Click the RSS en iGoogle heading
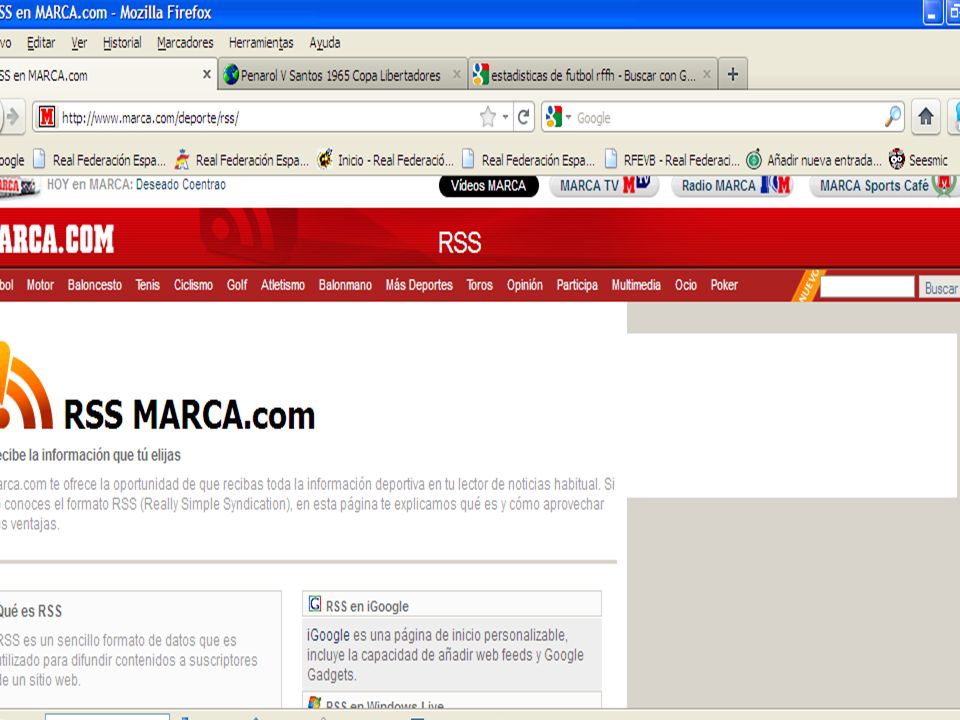960x720 pixels. [x=367, y=606]
